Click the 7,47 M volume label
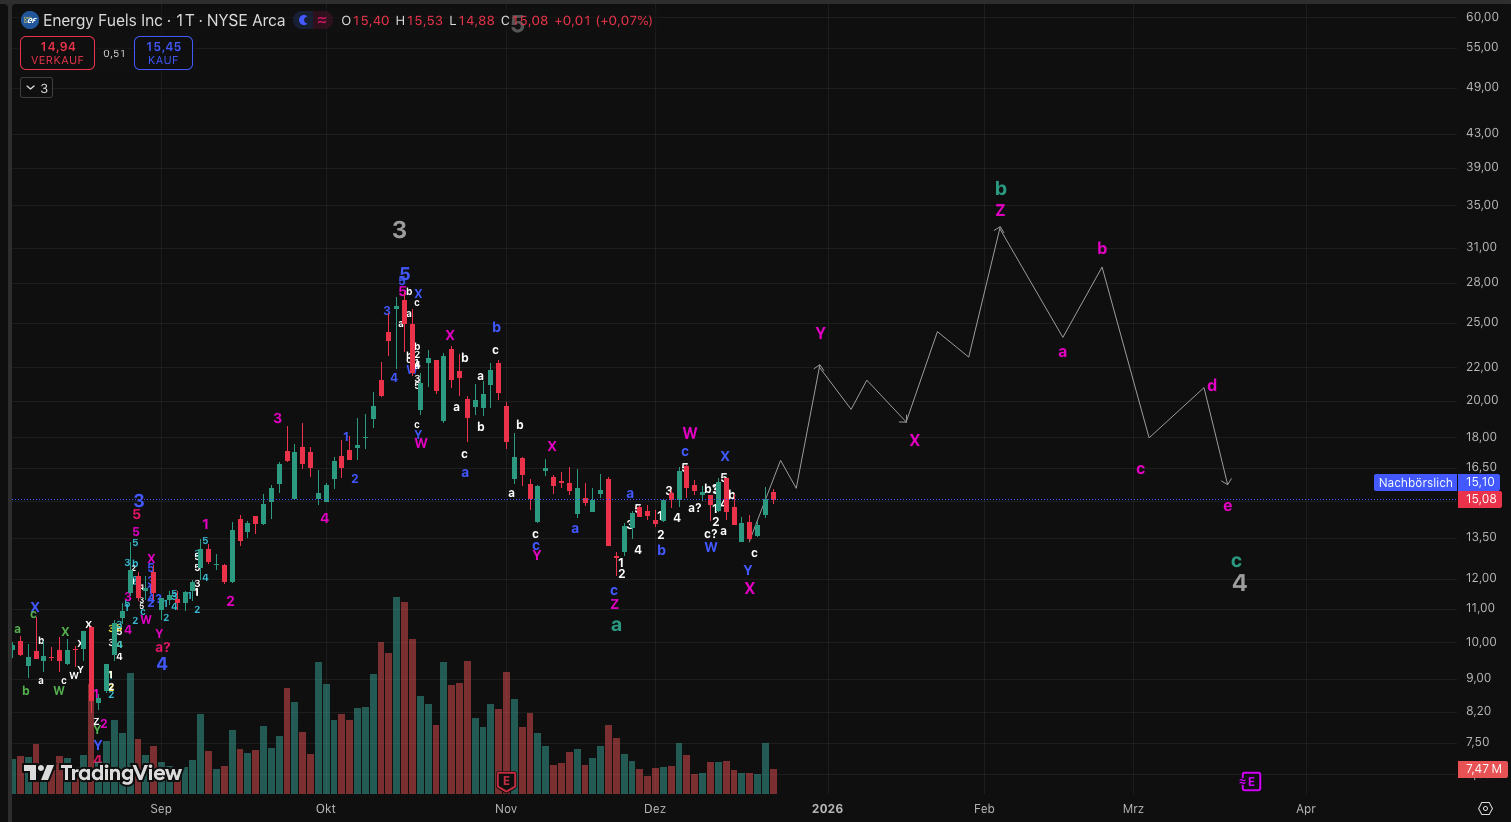1511x822 pixels. click(x=1483, y=769)
